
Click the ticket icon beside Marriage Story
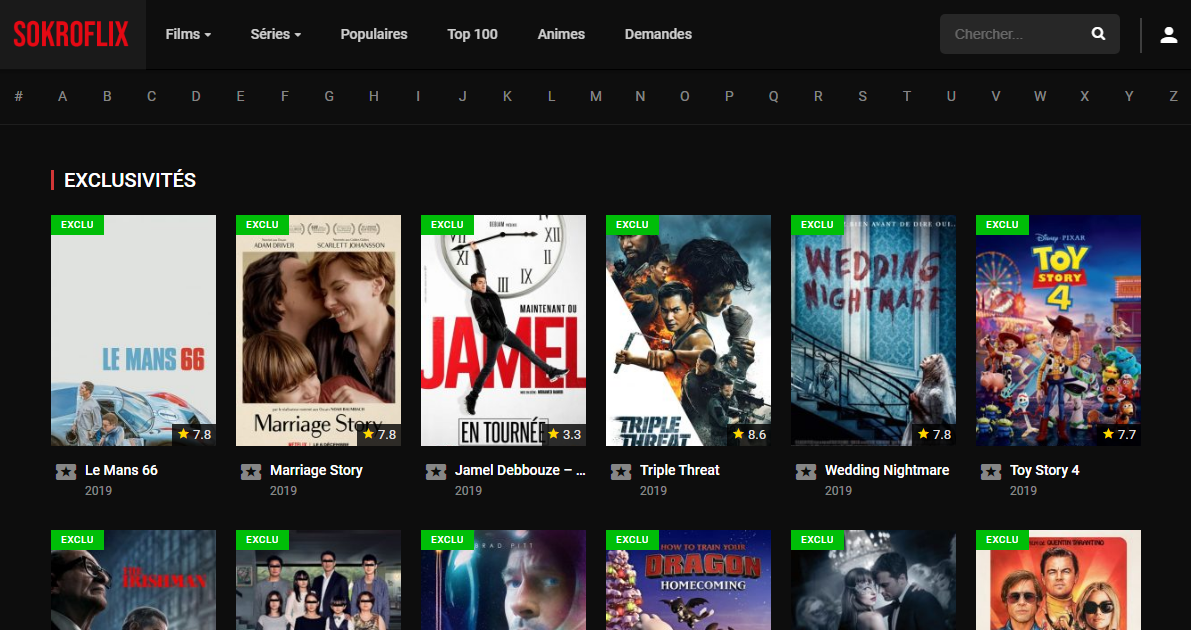point(251,472)
